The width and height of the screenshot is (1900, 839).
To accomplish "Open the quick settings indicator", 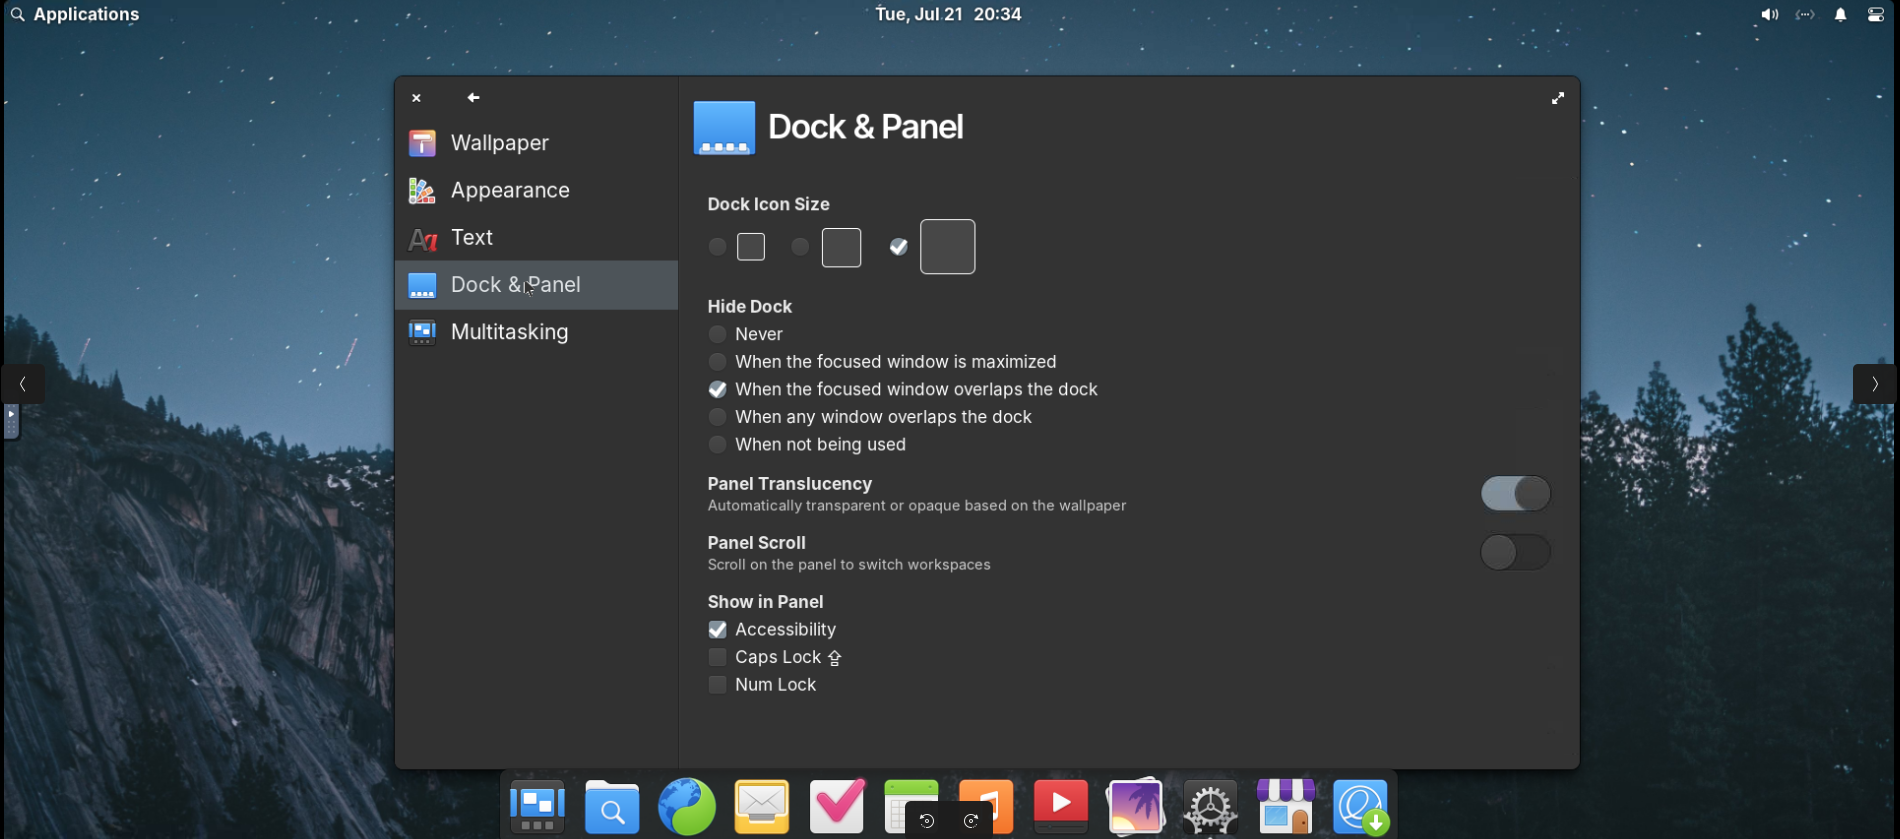I will [1876, 15].
